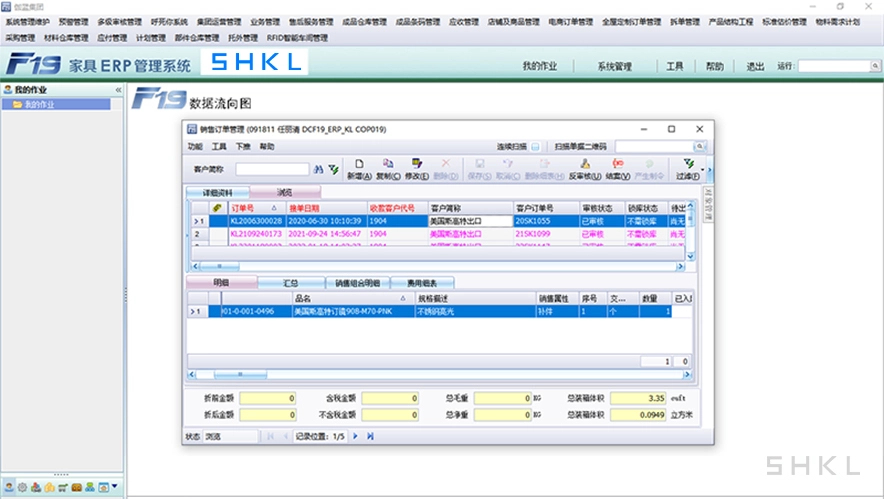Screen dimensions: 884x499
Task: Go to next record arrow in status bar
Action: (355, 436)
